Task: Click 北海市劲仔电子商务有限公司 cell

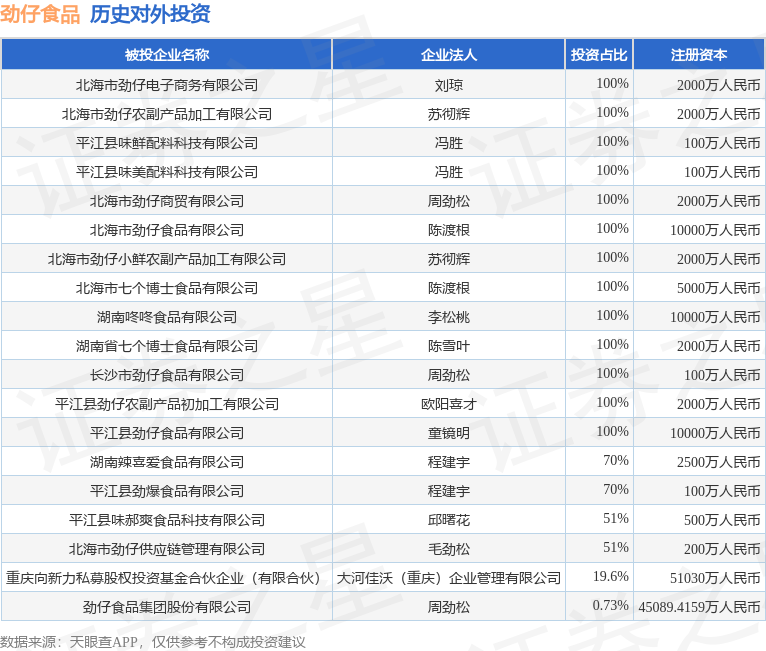Action: click(x=167, y=85)
